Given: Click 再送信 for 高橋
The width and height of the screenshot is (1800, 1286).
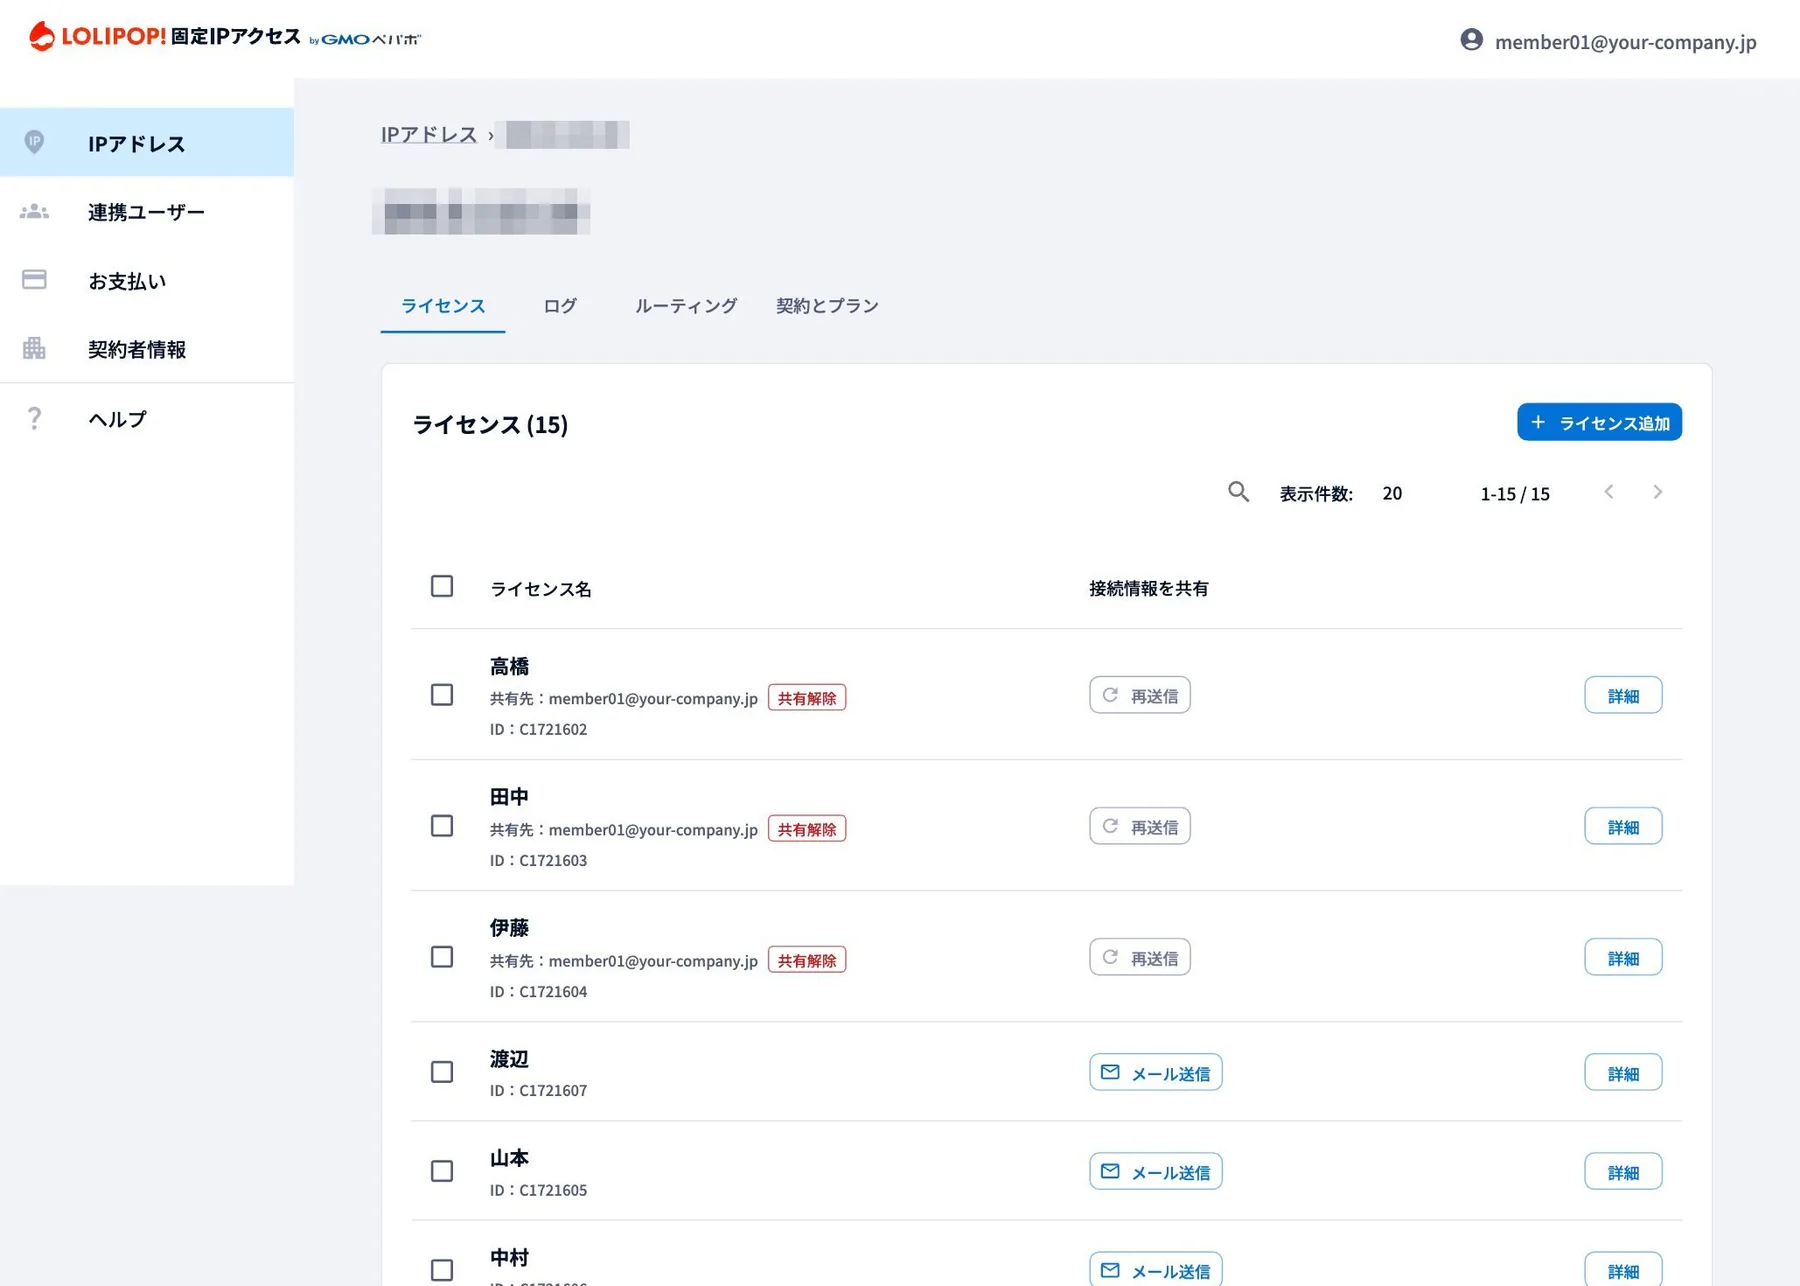Looking at the screenshot, I should coord(1140,695).
